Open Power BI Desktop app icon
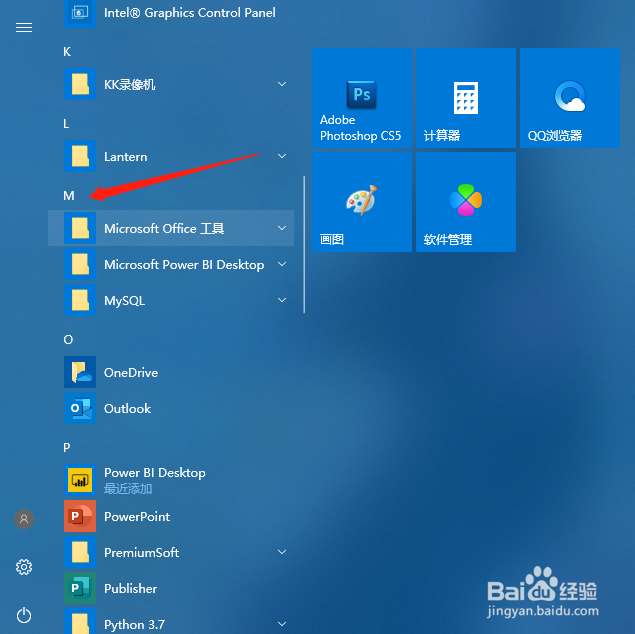 [80, 480]
